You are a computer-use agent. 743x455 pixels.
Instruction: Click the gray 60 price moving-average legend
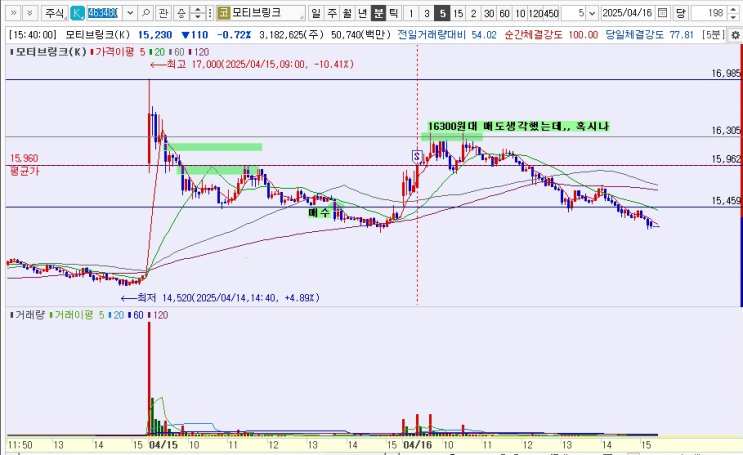177,52
